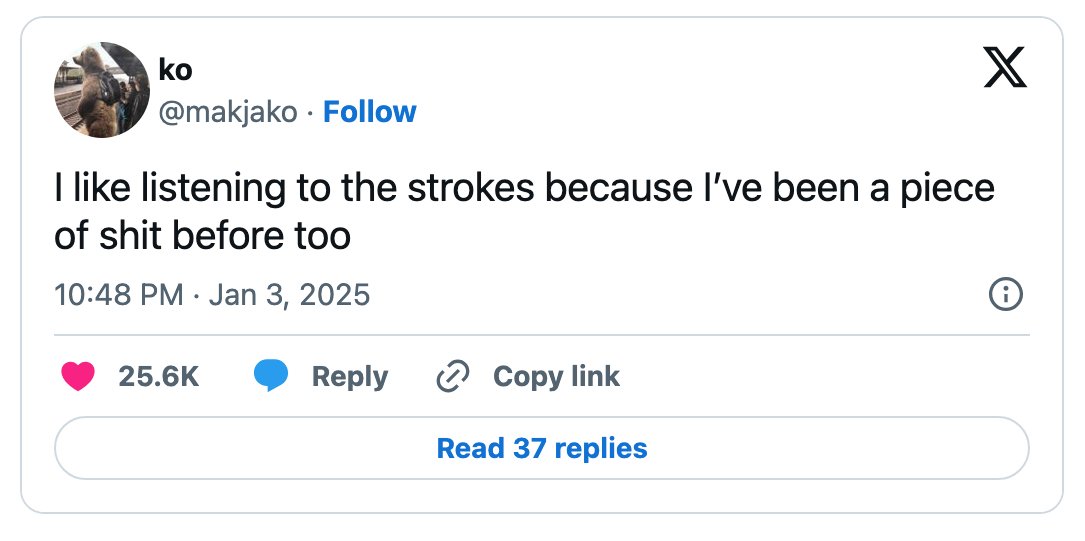This screenshot has height=541, width=1085.
Task: Copy the tweet link using Copy link text
Action: 556,376
